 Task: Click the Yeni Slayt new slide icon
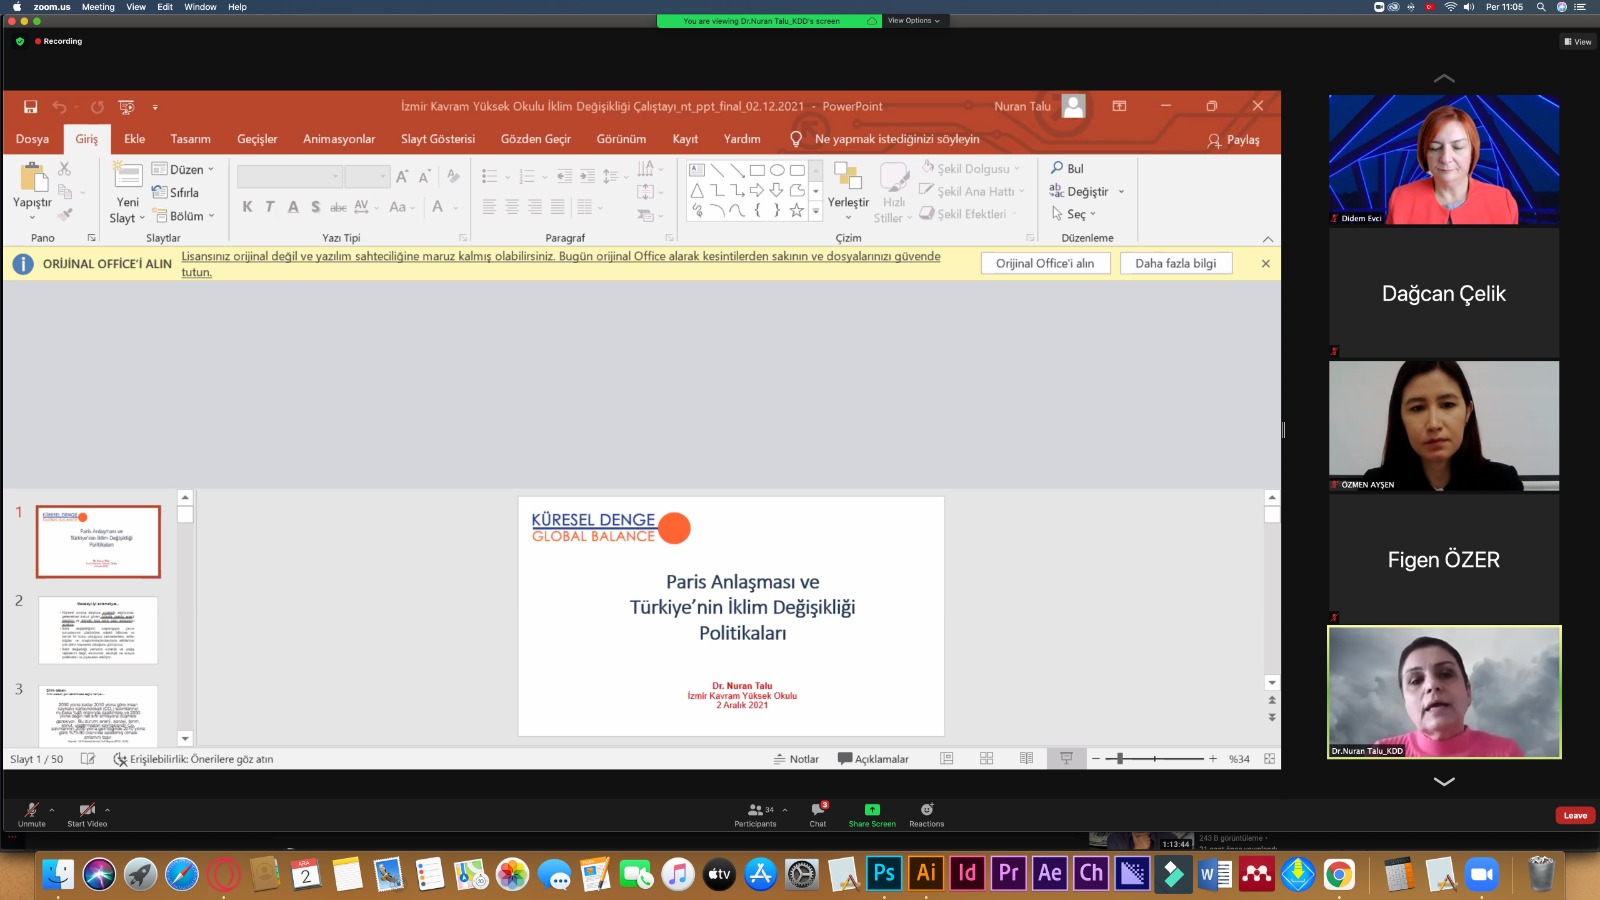click(x=128, y=179)
